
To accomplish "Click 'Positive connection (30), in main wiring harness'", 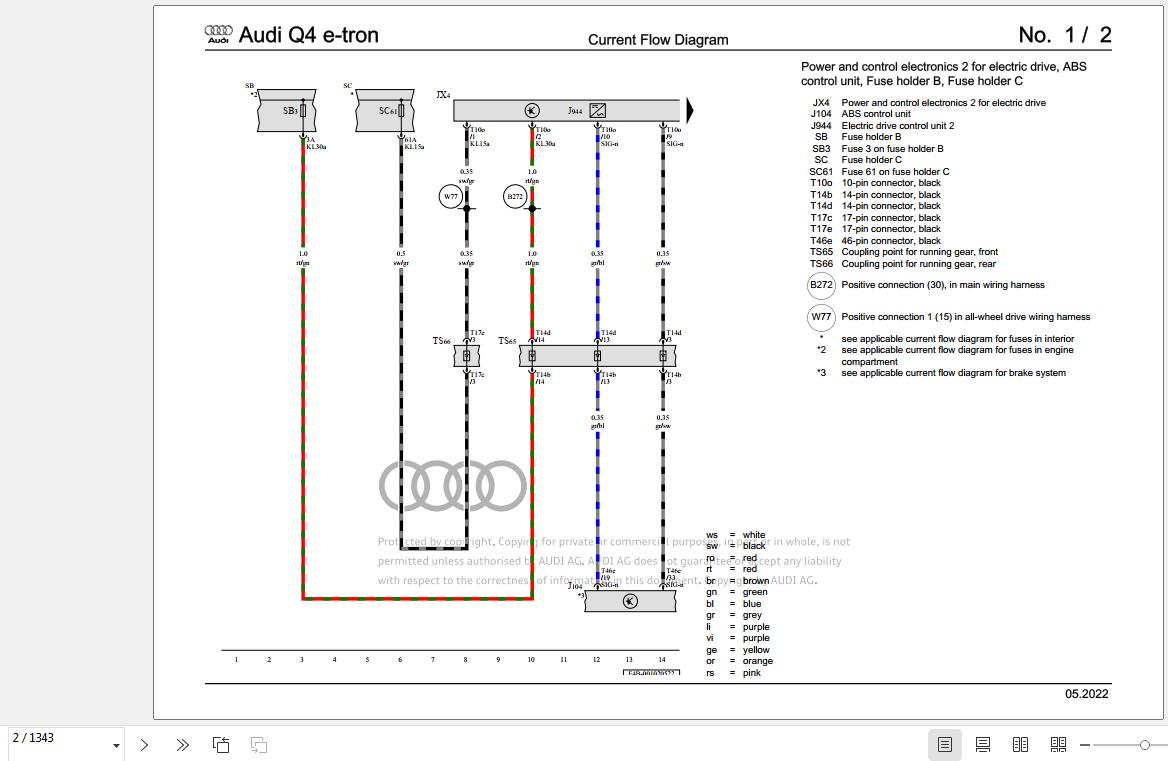I will click(x=943, y=285).
